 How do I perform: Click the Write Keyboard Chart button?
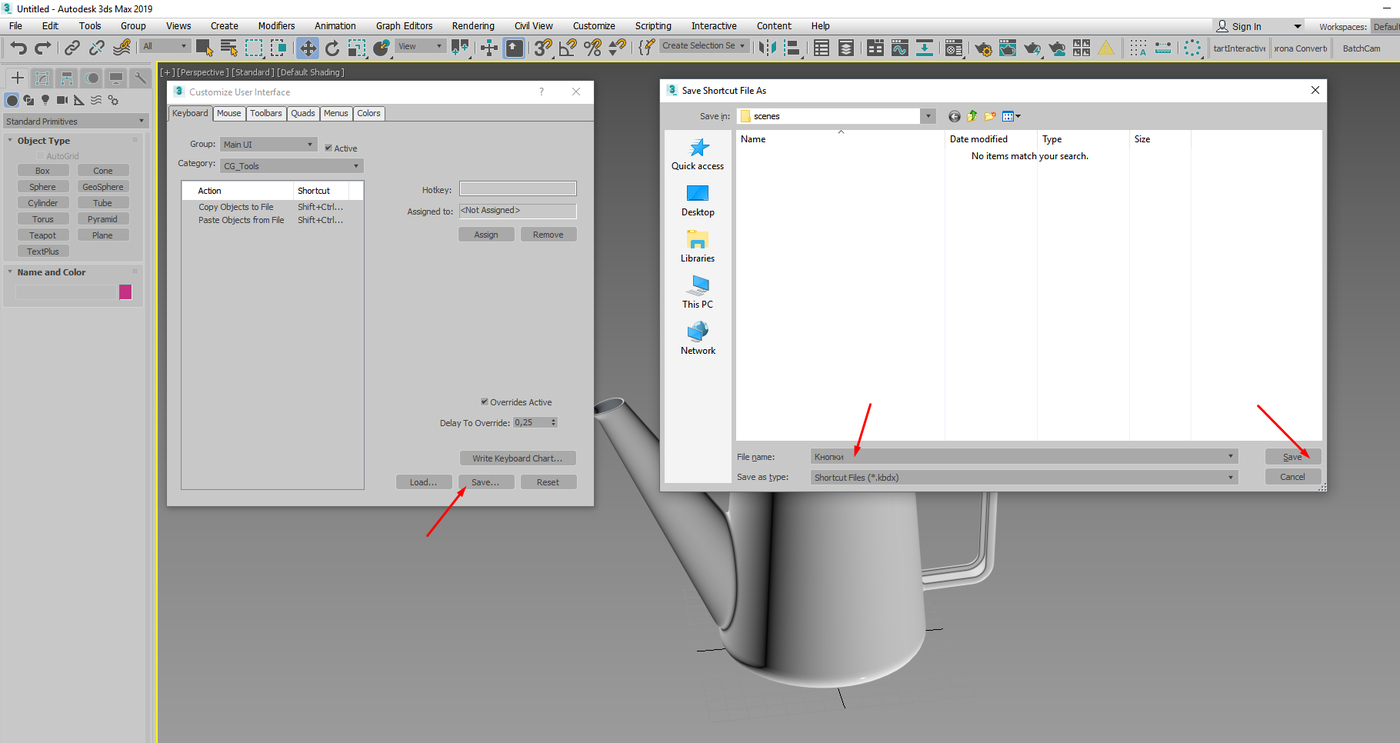(x=518, y=458)
